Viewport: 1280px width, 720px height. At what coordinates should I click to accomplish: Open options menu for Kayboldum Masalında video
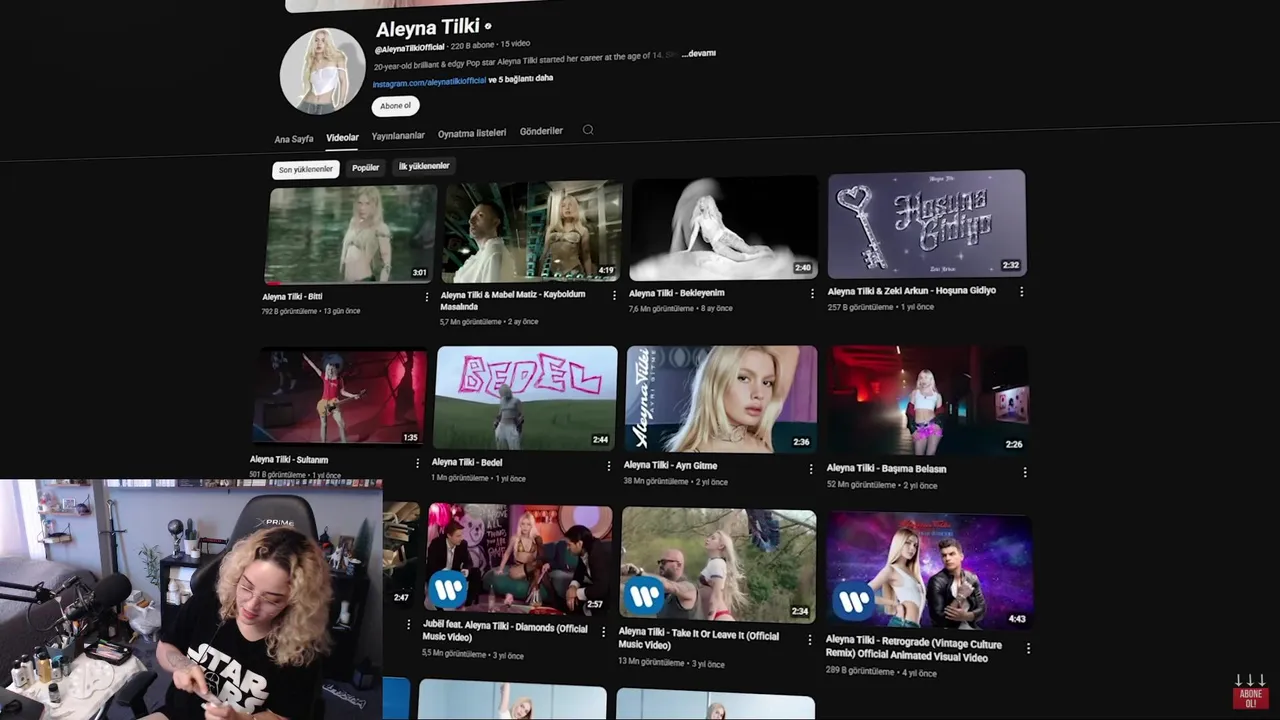point(614,296)
